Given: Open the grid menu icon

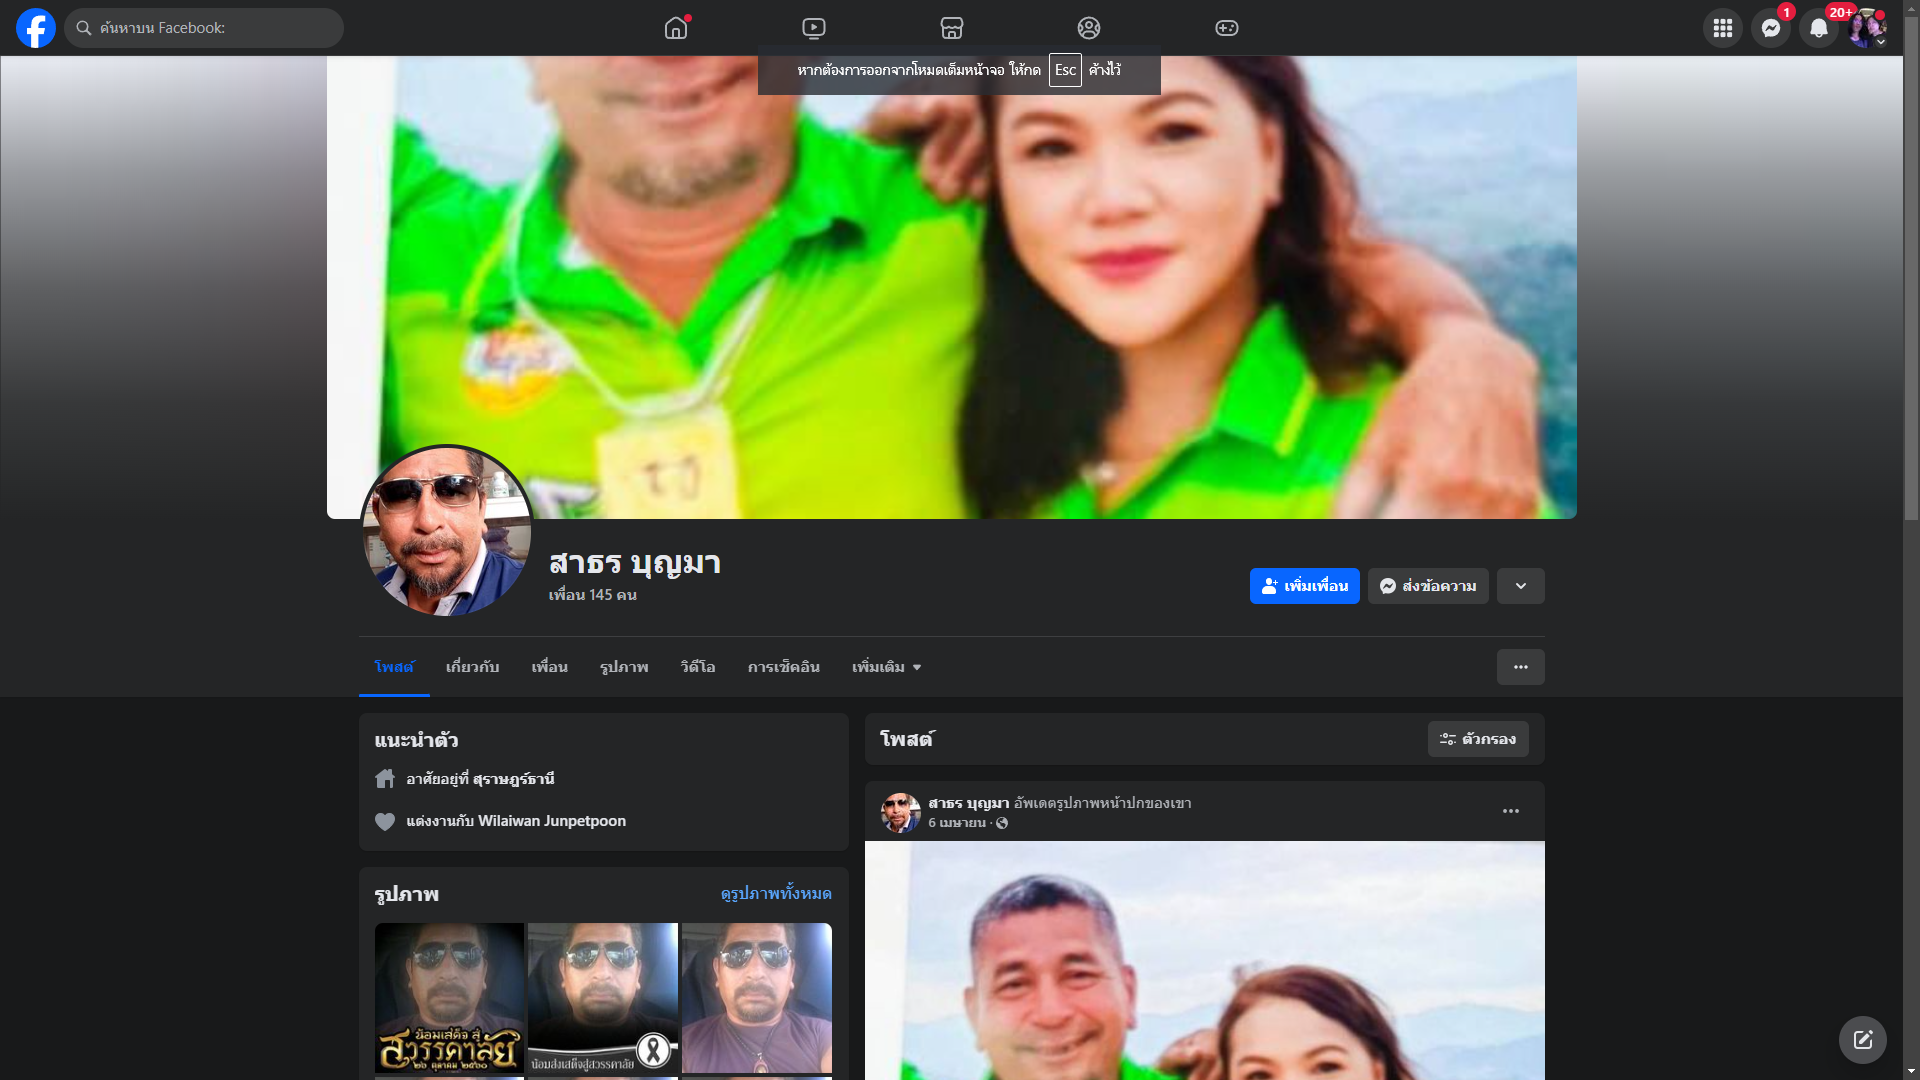Looking at the screenshot, I should click(1722, 28).
